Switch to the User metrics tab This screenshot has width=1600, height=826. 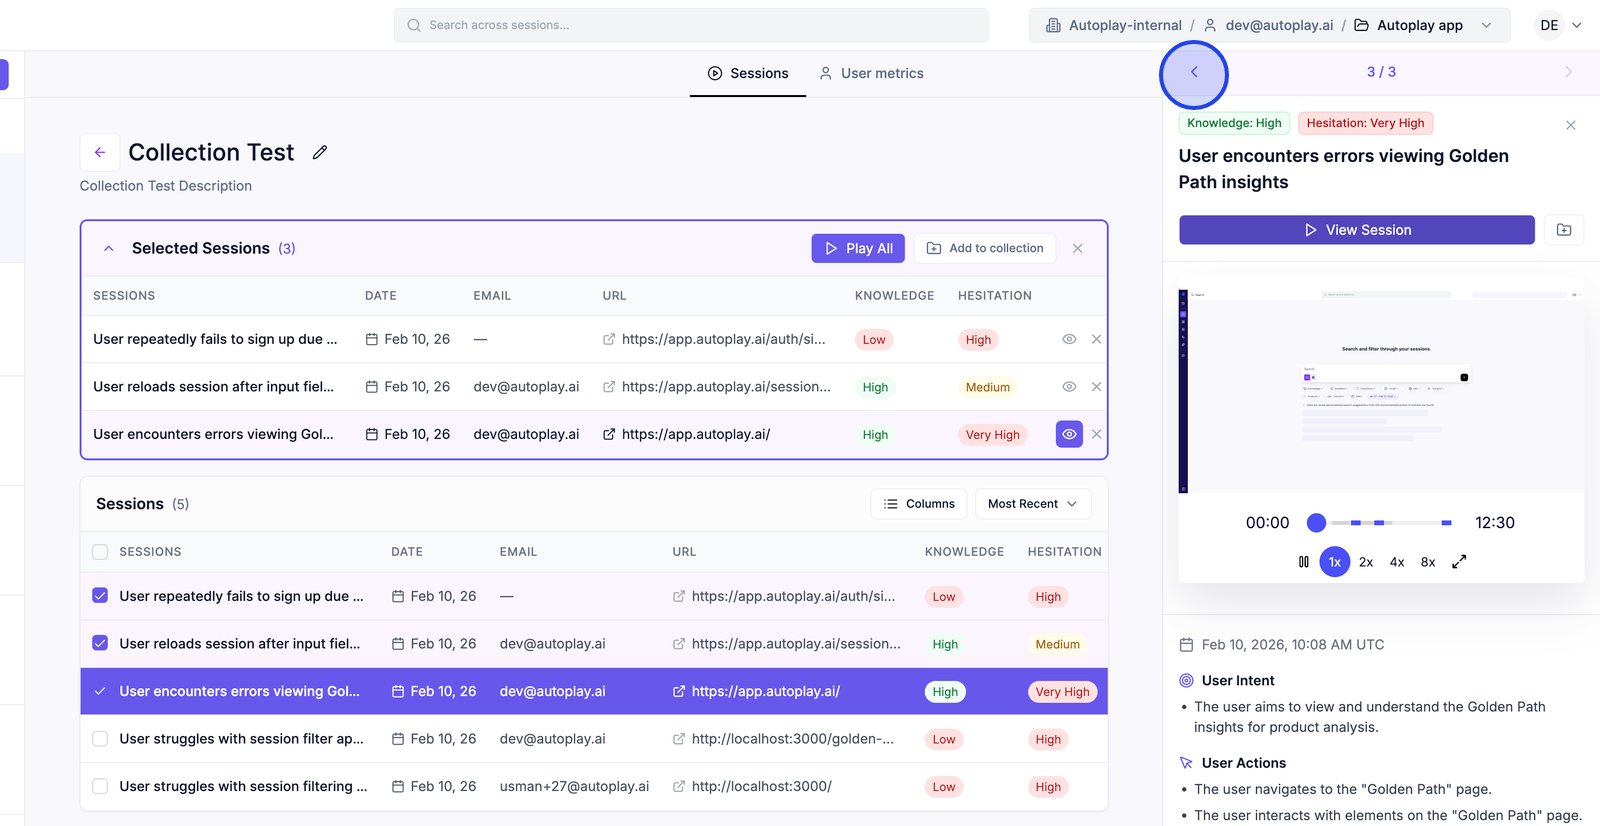point(871,73)
